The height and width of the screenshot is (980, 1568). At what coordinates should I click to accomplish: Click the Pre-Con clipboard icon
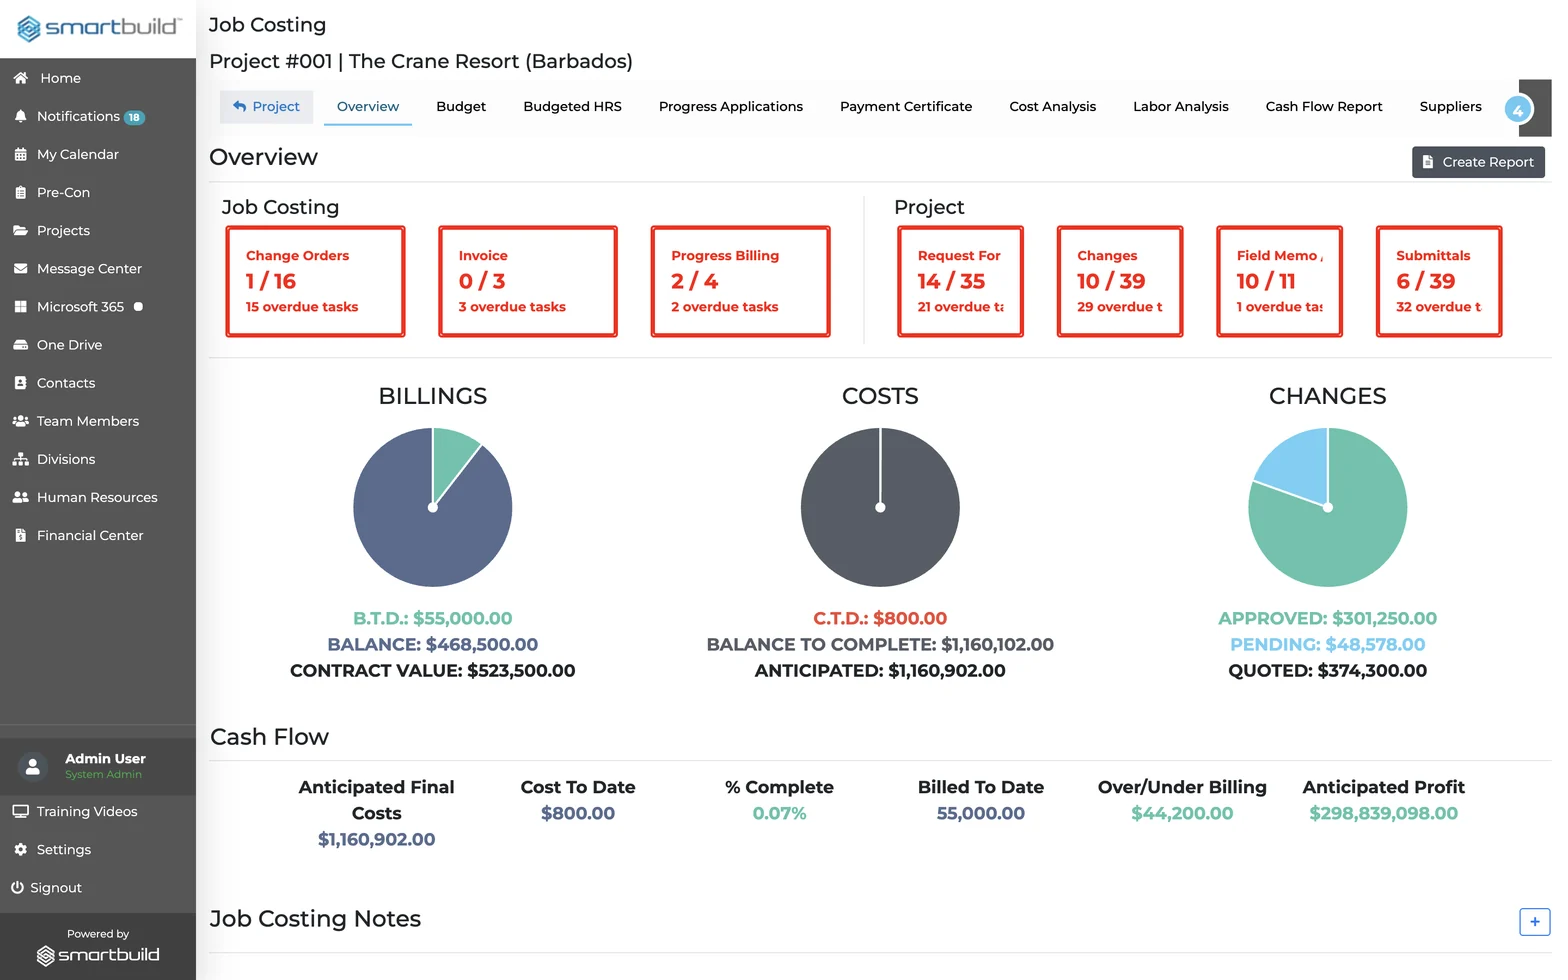[20, 192]
